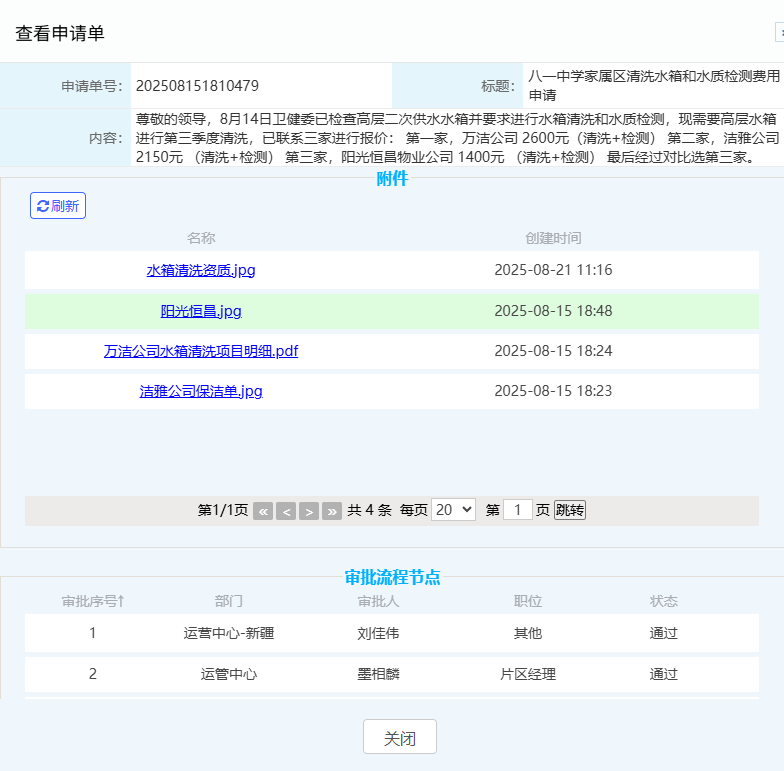Sort attachments by 名称 column
This screenshot has width=784, height=771.
pos(201,238)
